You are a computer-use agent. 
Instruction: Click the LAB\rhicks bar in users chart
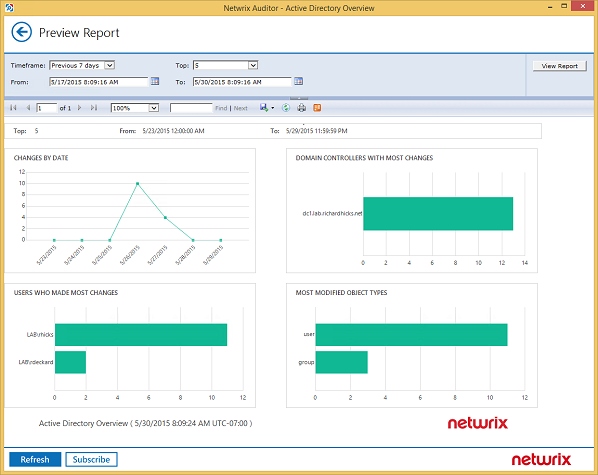coord(141,335)
